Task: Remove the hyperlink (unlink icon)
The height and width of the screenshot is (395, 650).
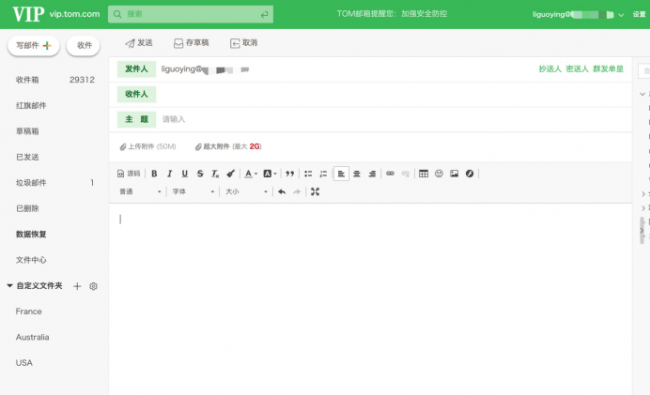Action: 405,173
